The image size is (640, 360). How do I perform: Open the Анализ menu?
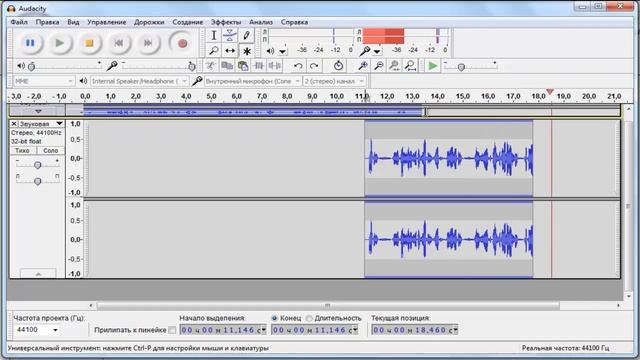click(261, 22)
